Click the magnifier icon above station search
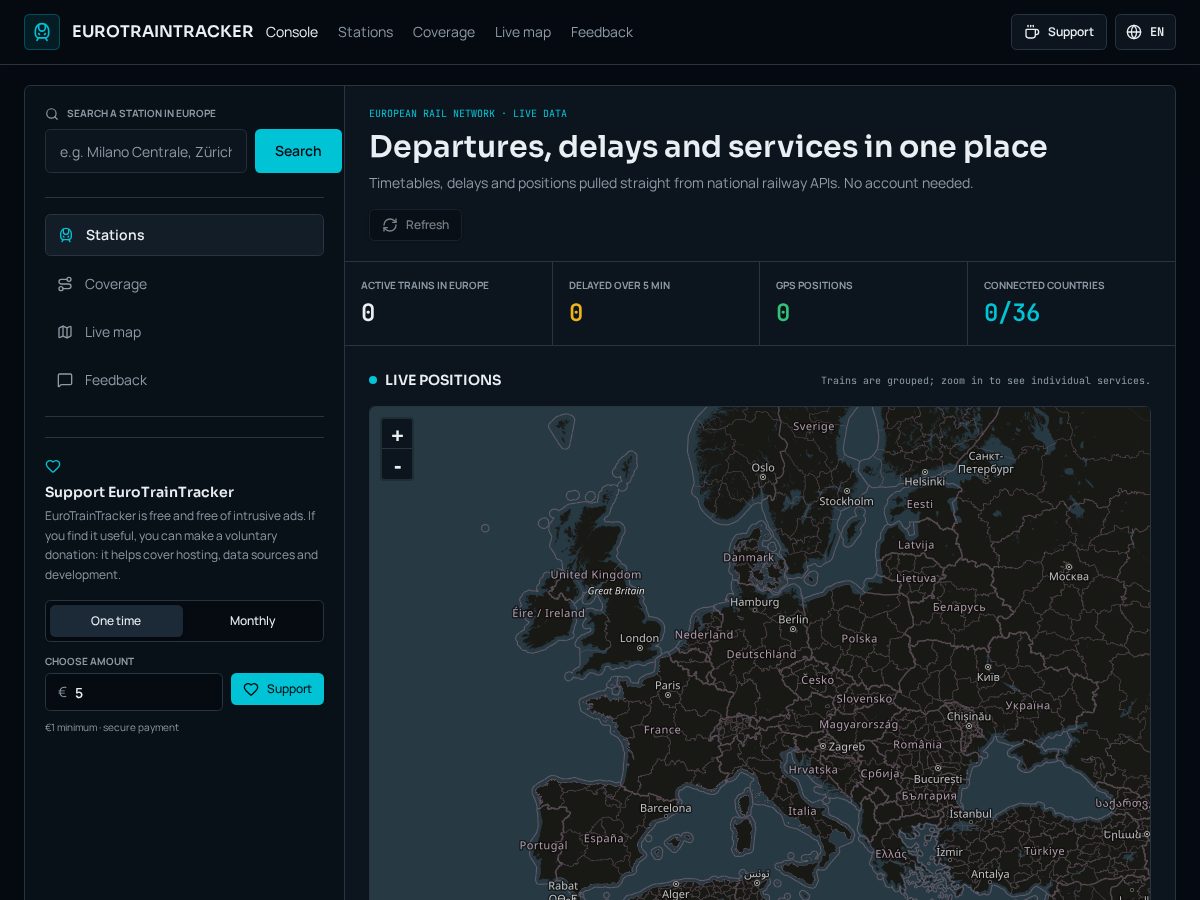The width and height of the screenshot is (1200, 900). (x=52, y=114)
